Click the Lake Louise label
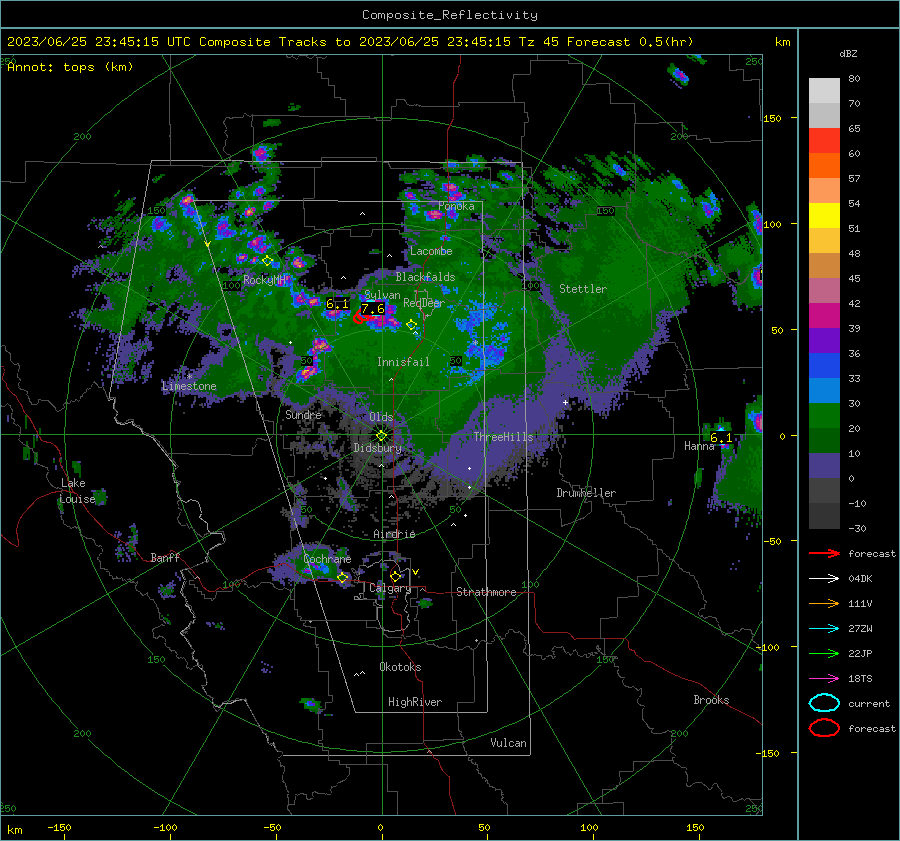 [77, 491]
